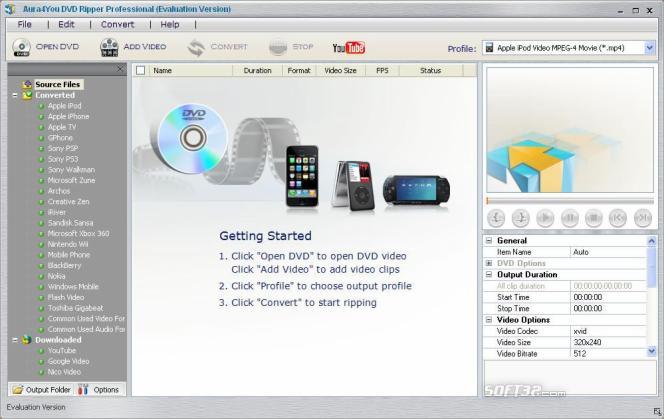The height and width of the screenshot is (419, 664).
Task: Play the preview video
Action: coord(545,218)
